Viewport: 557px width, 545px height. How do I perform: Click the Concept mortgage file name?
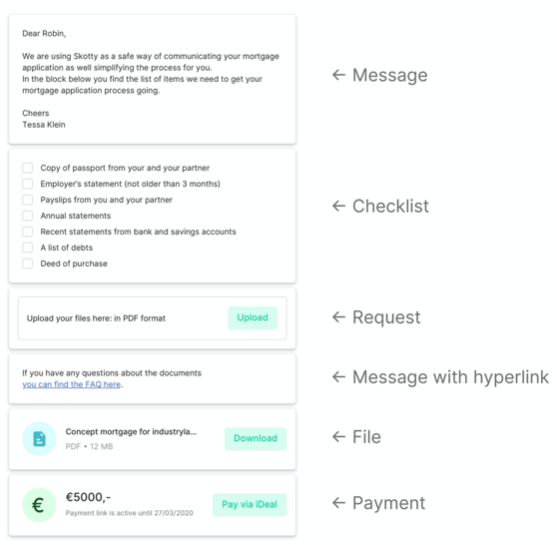[x=131, y=432]
